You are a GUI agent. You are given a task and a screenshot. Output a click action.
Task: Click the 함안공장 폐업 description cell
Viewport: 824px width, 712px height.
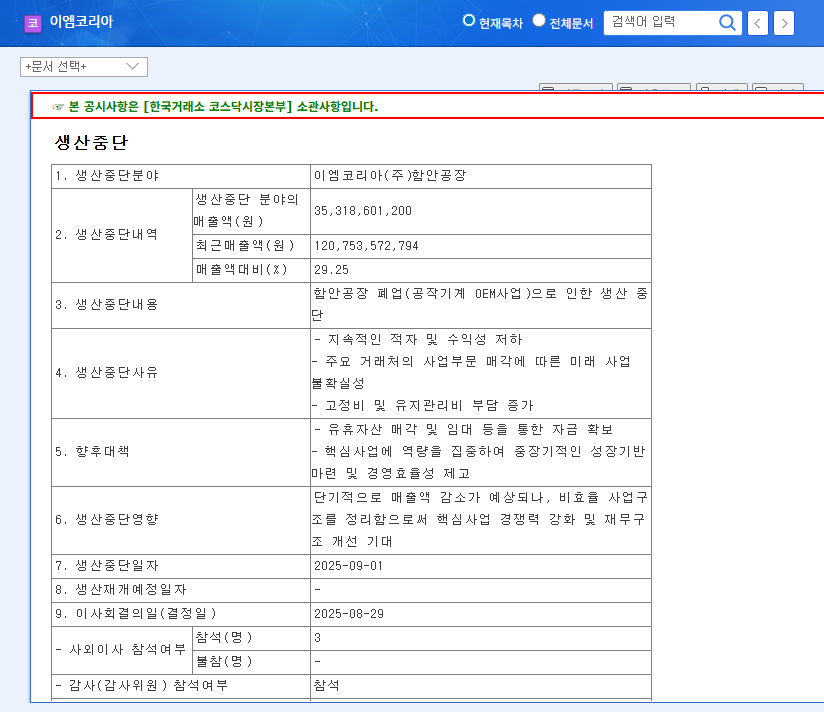[x=480, y=304]
